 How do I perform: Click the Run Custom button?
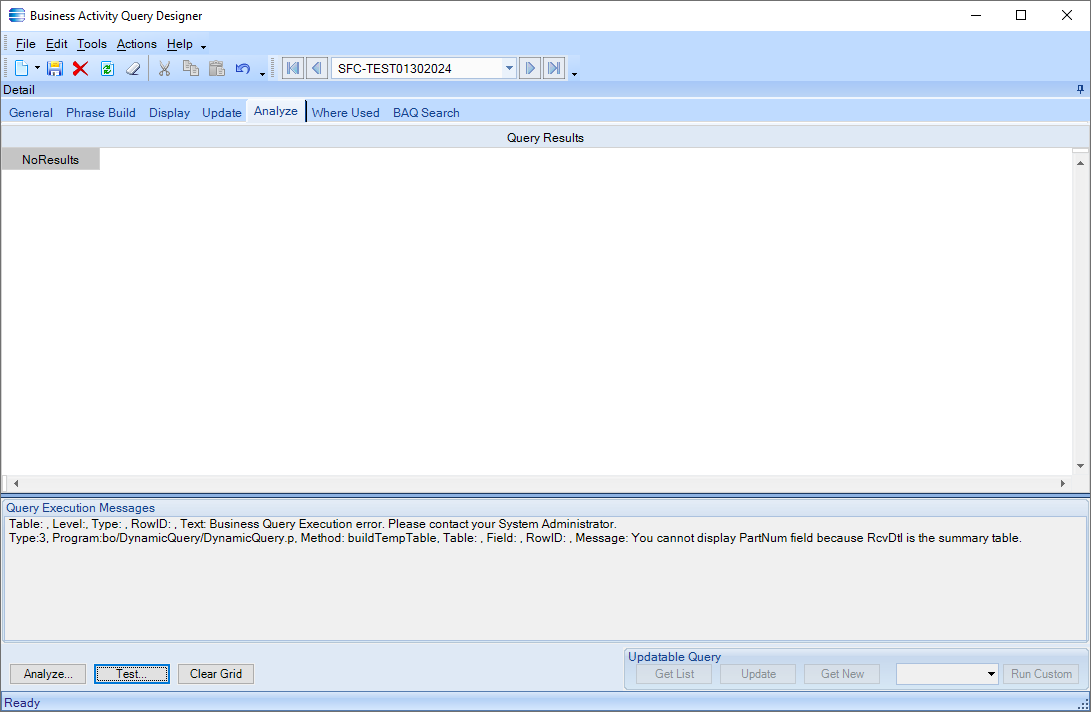click(1041, 674)
